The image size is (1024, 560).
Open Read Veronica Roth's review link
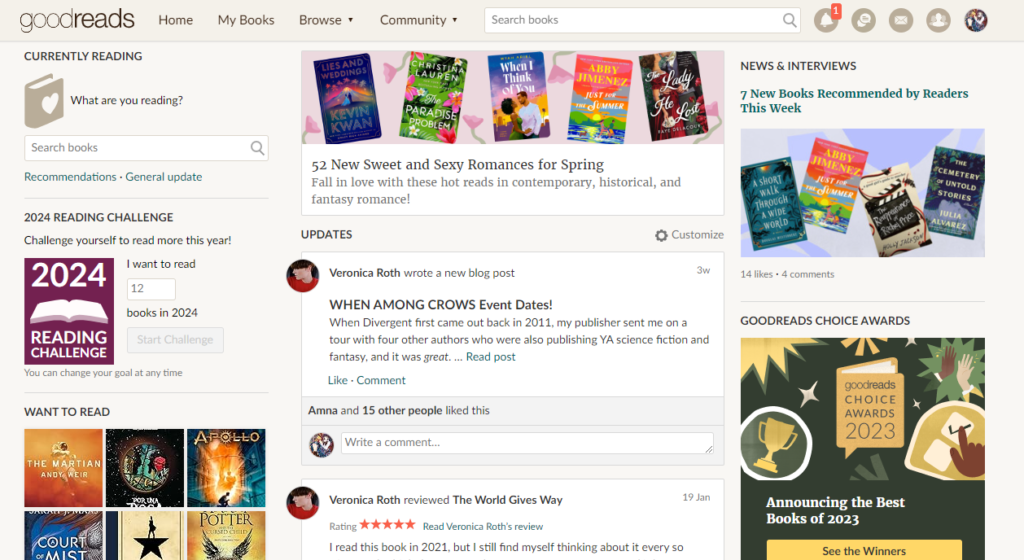point(483,527)
